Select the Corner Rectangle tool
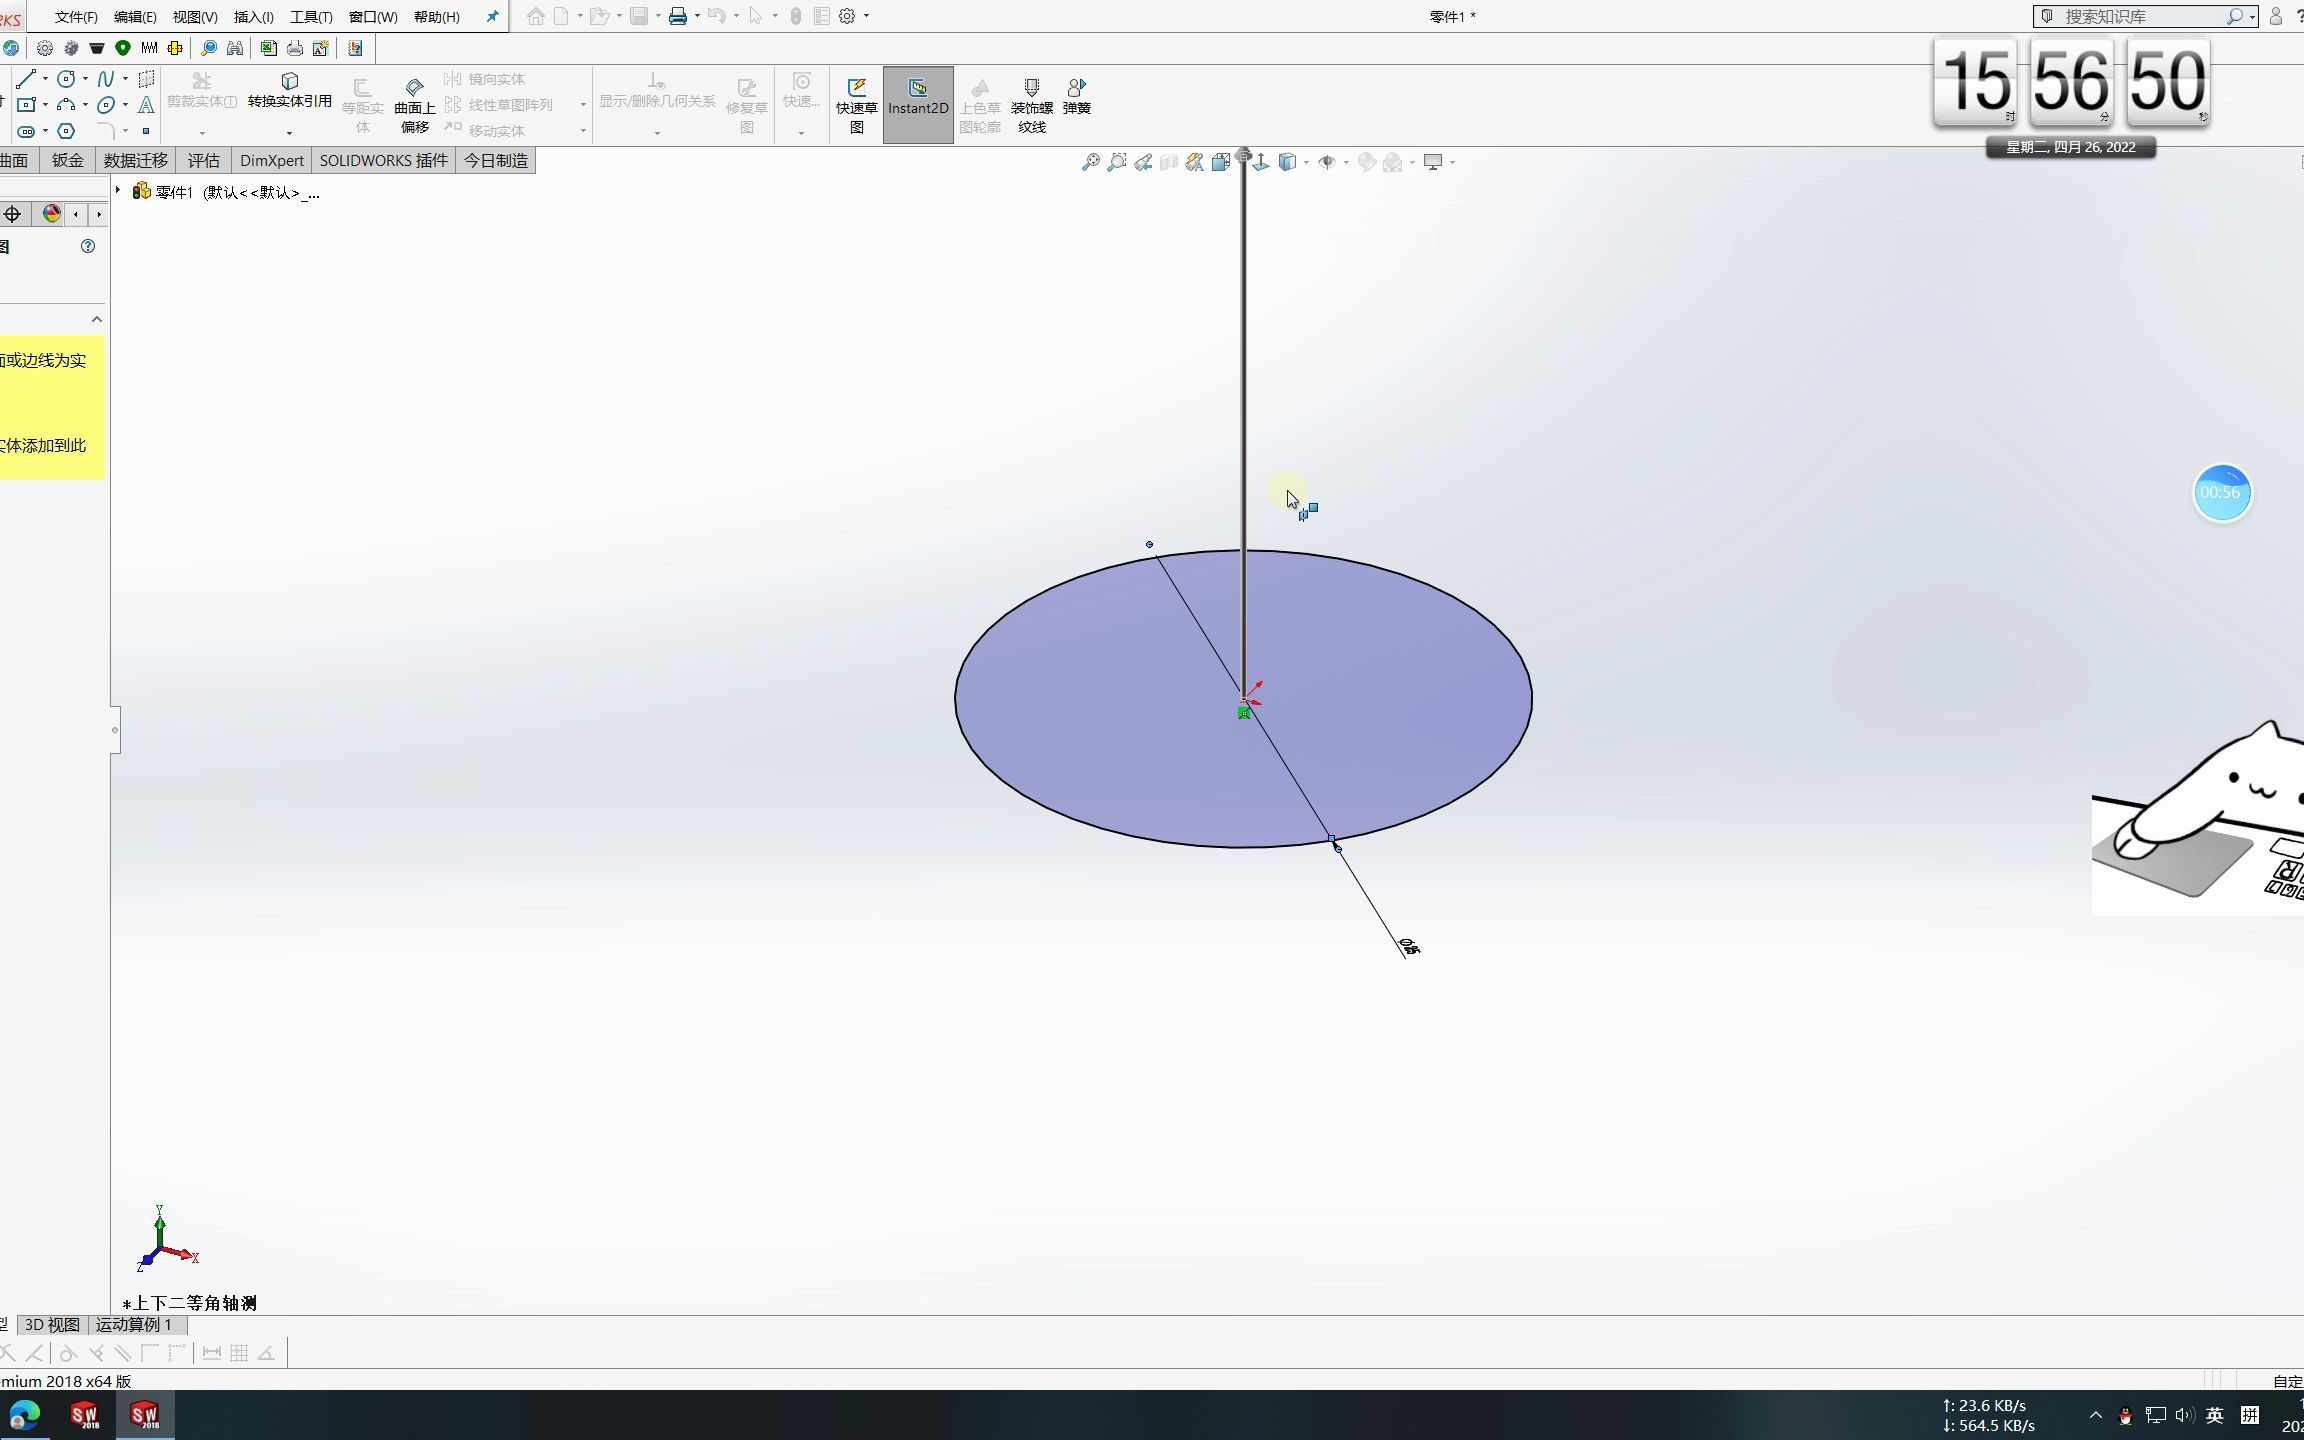 26,105
